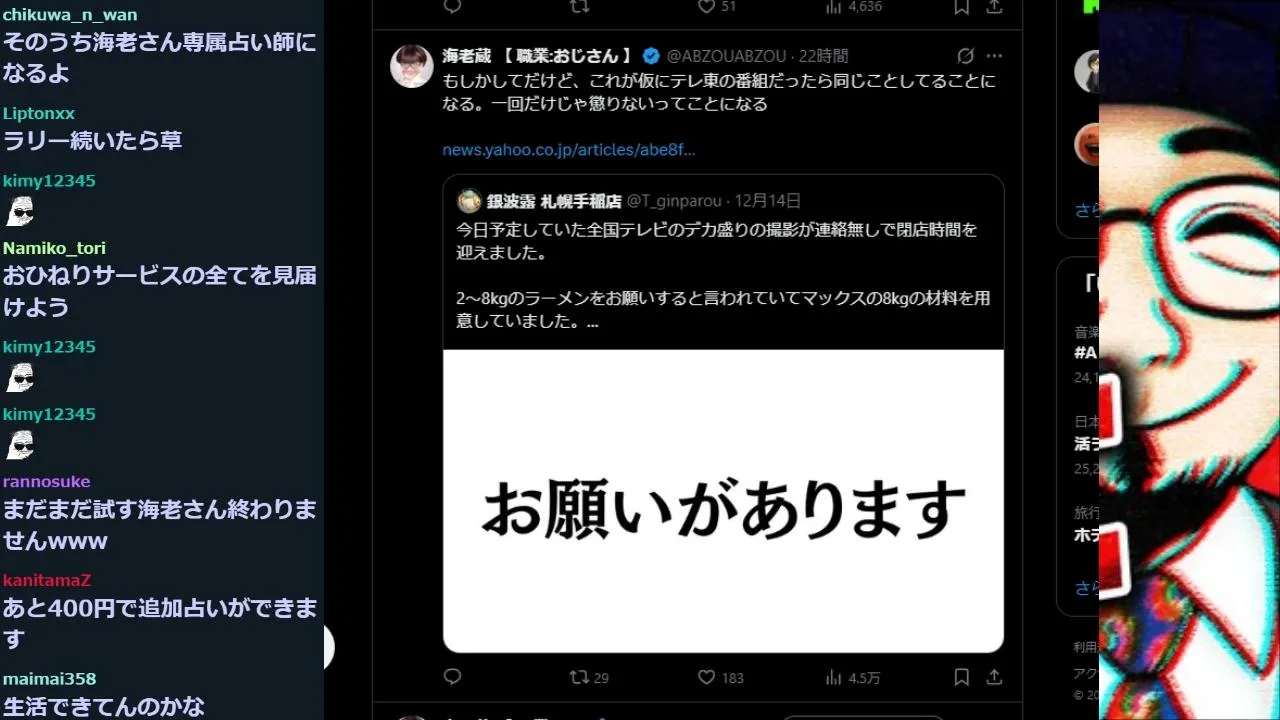The width and height of the screenshot is (1280, 720).
Task: Click chat username kanitamaZ
Action: 47,580
